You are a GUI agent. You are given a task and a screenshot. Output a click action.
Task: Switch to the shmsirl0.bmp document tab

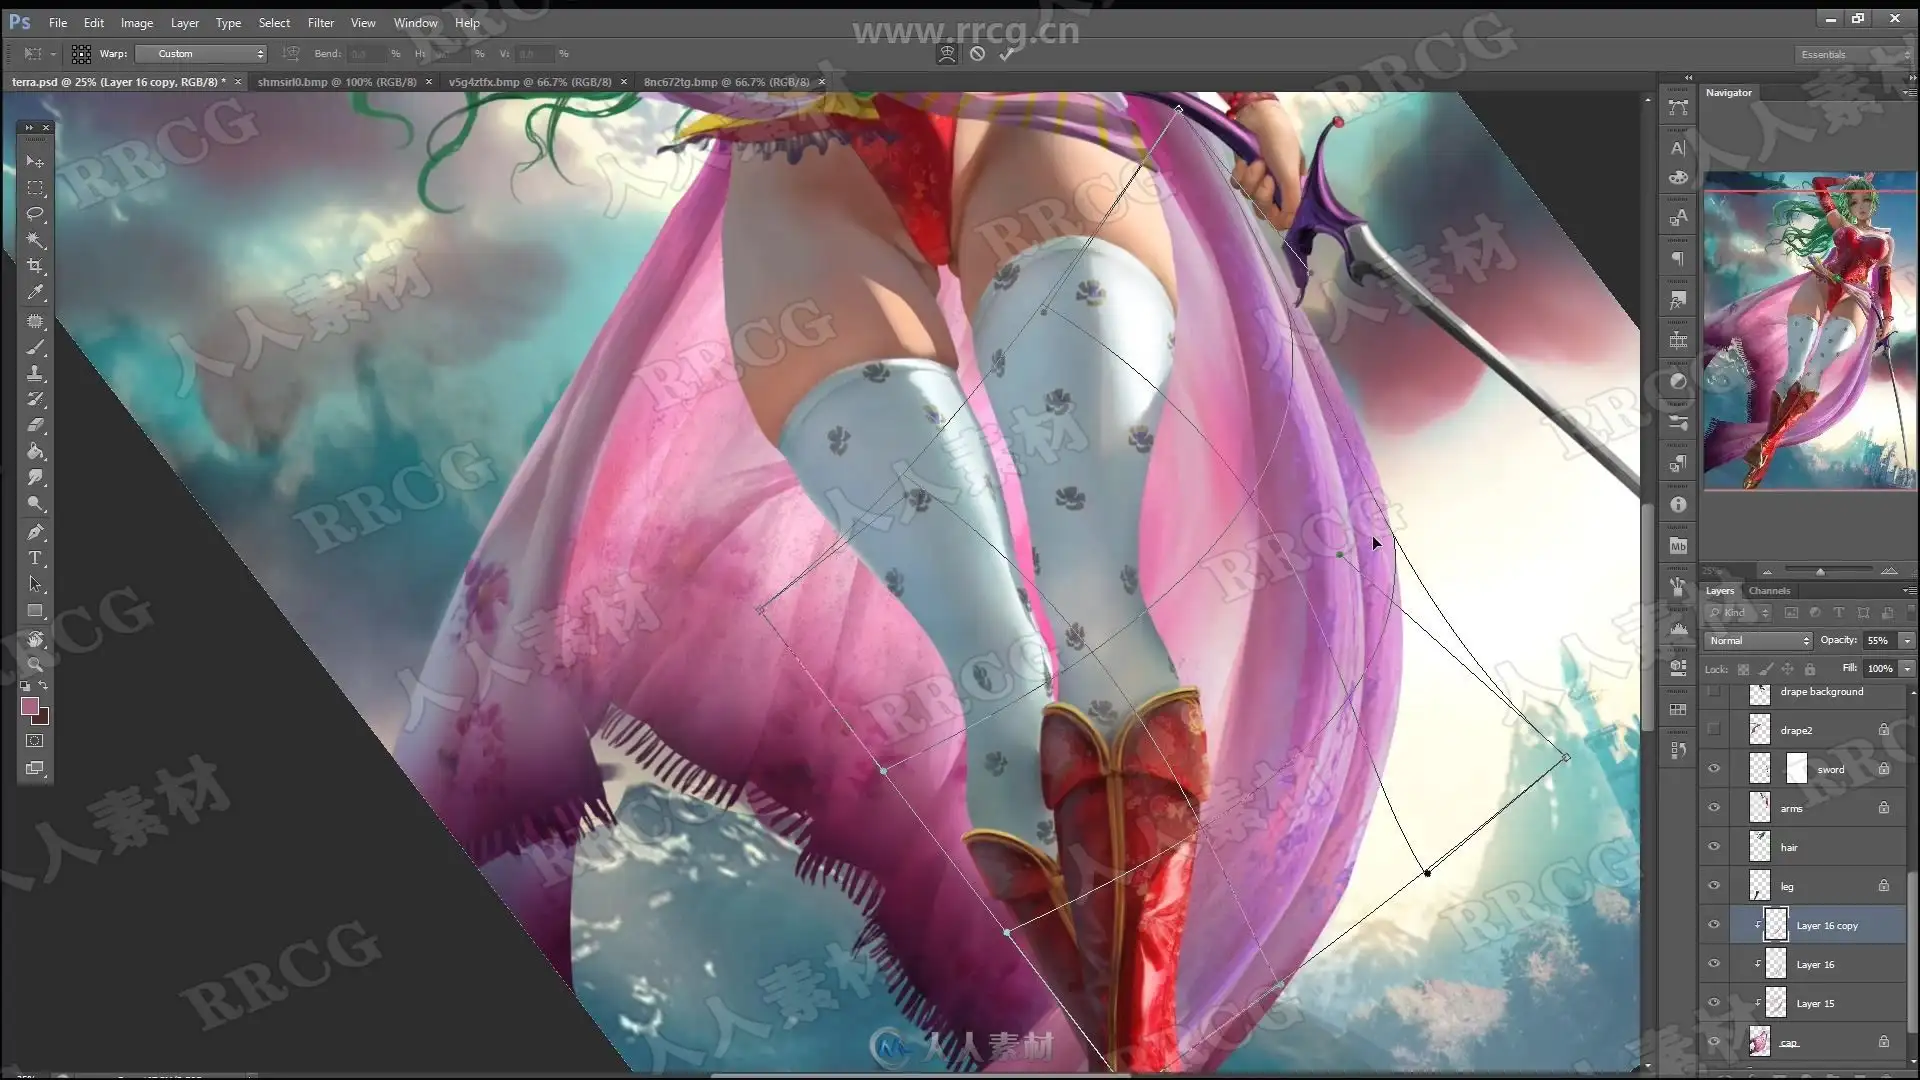click(x=337, y=82)
